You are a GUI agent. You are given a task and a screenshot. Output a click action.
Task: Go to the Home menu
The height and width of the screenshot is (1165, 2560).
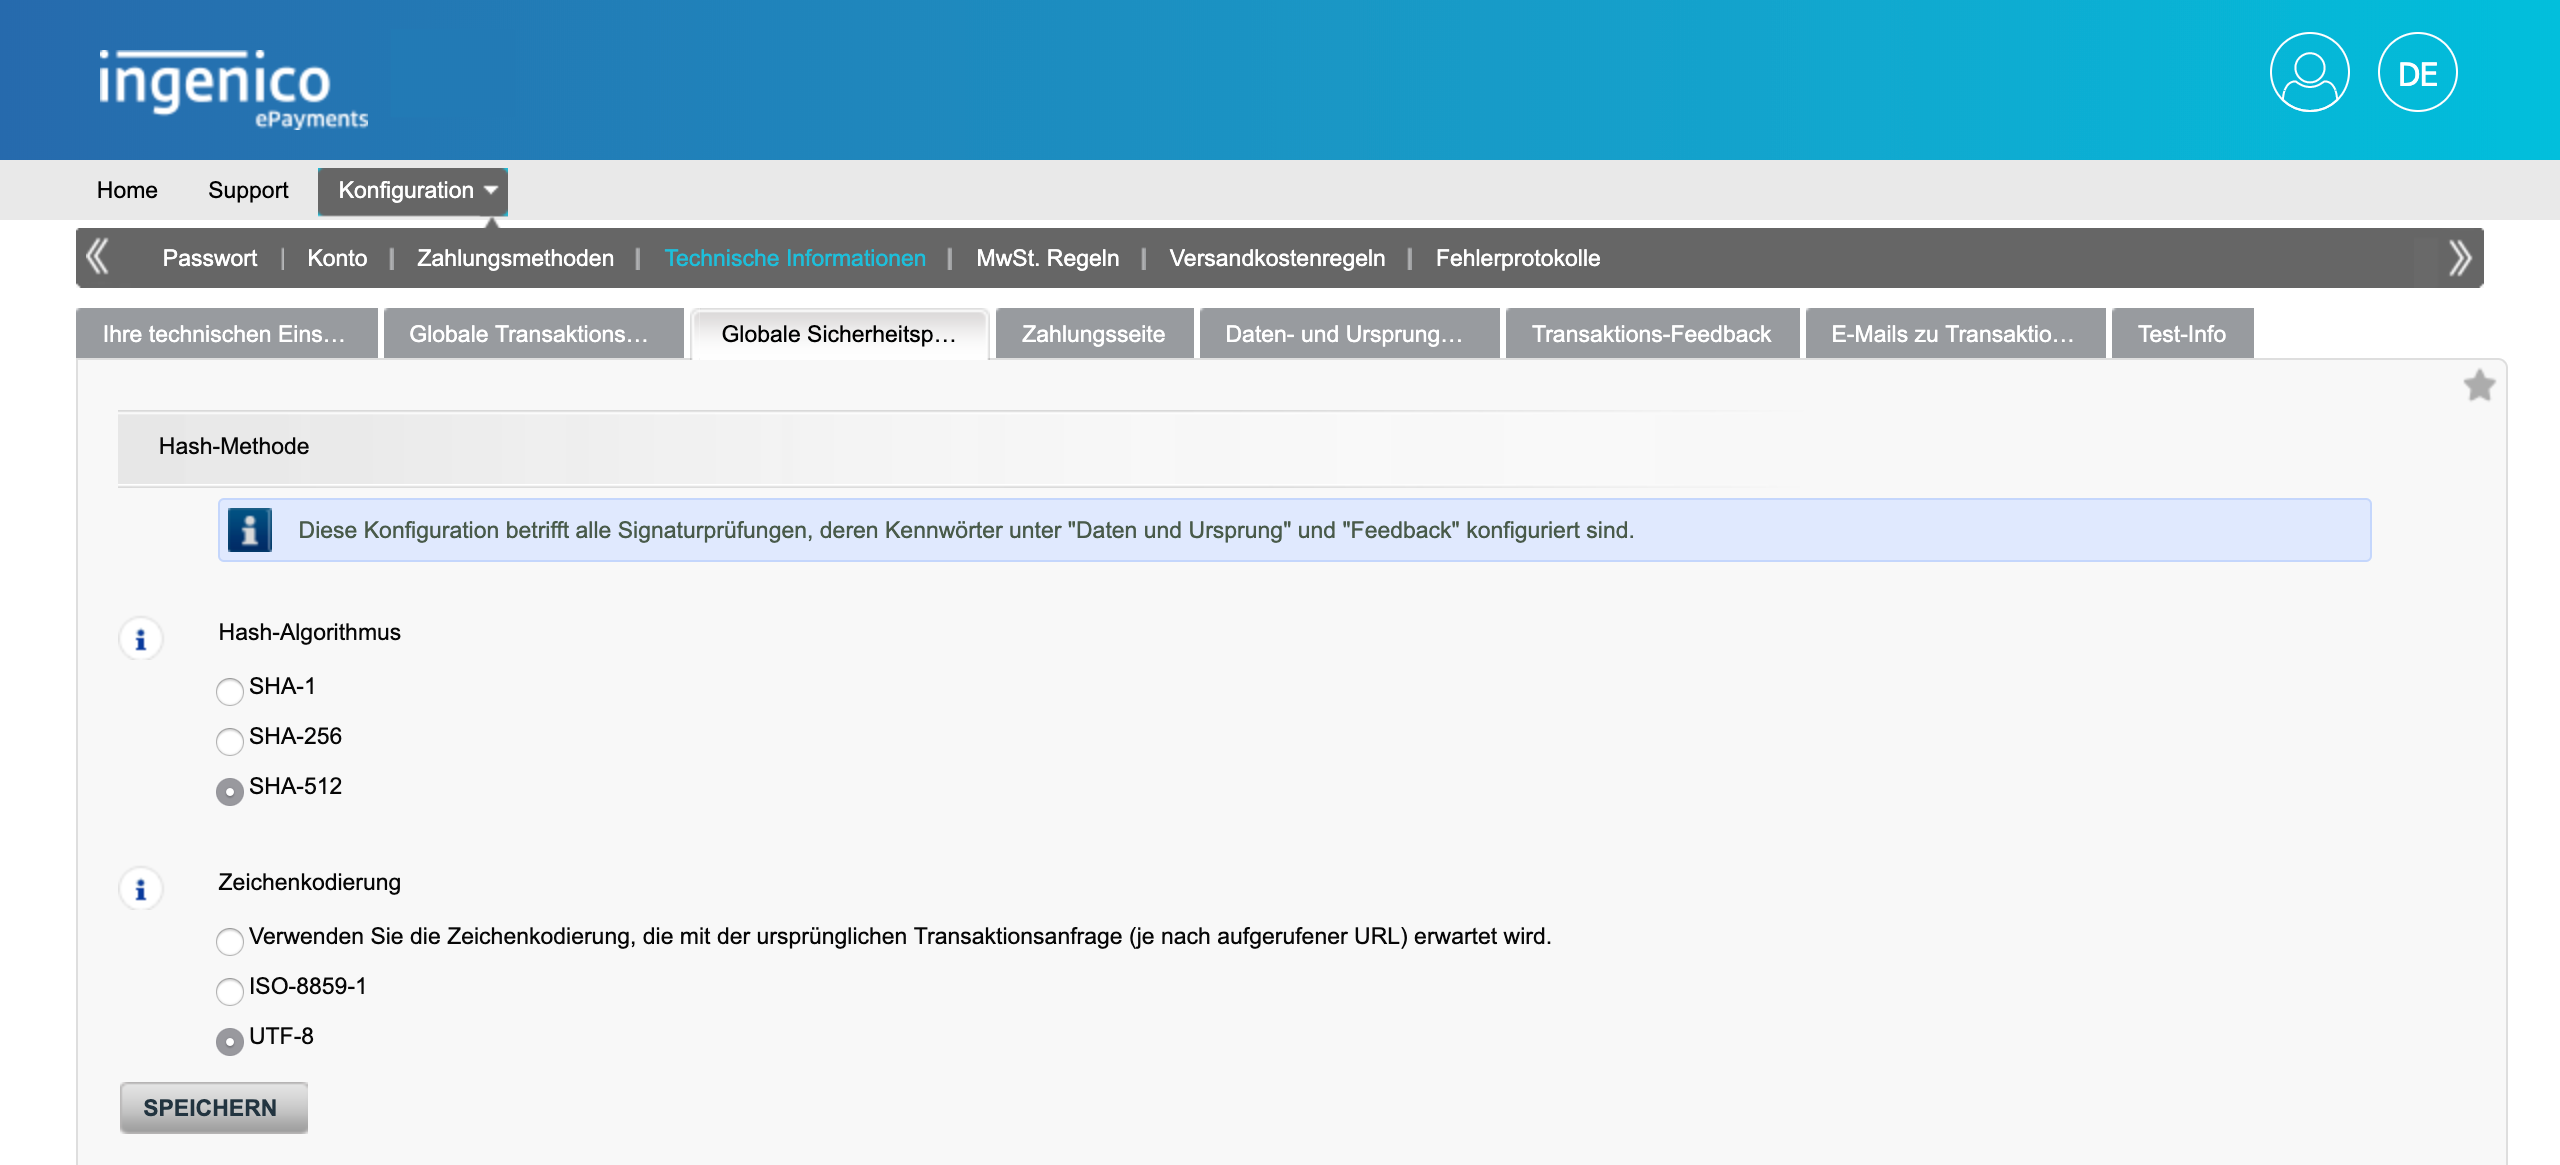click(127, 190)
